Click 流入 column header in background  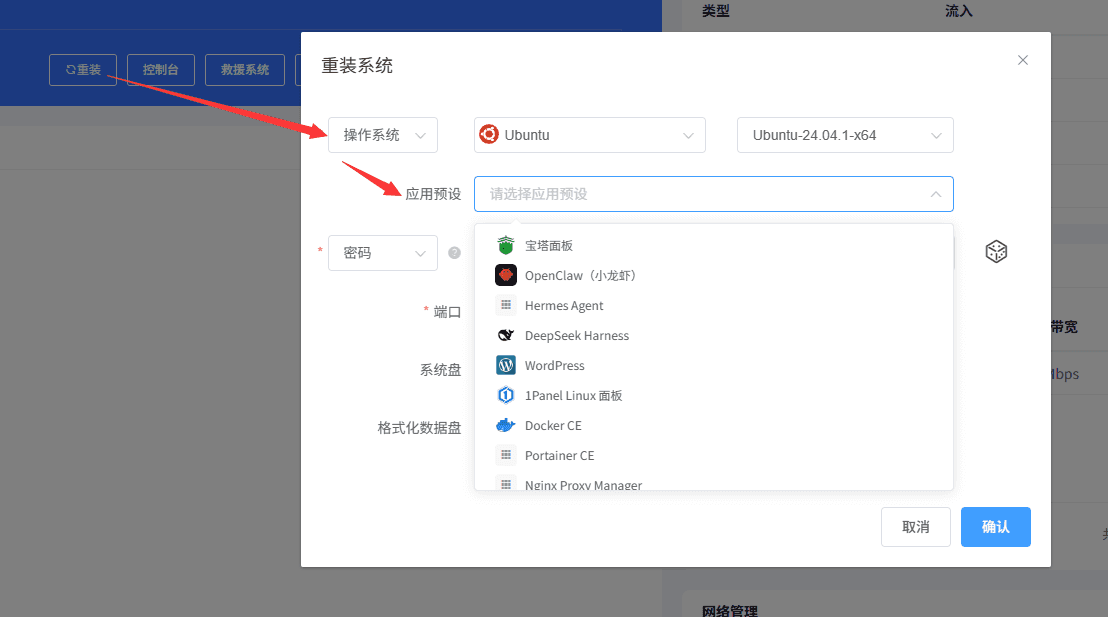pyautogui.click(x=959, y=11)
